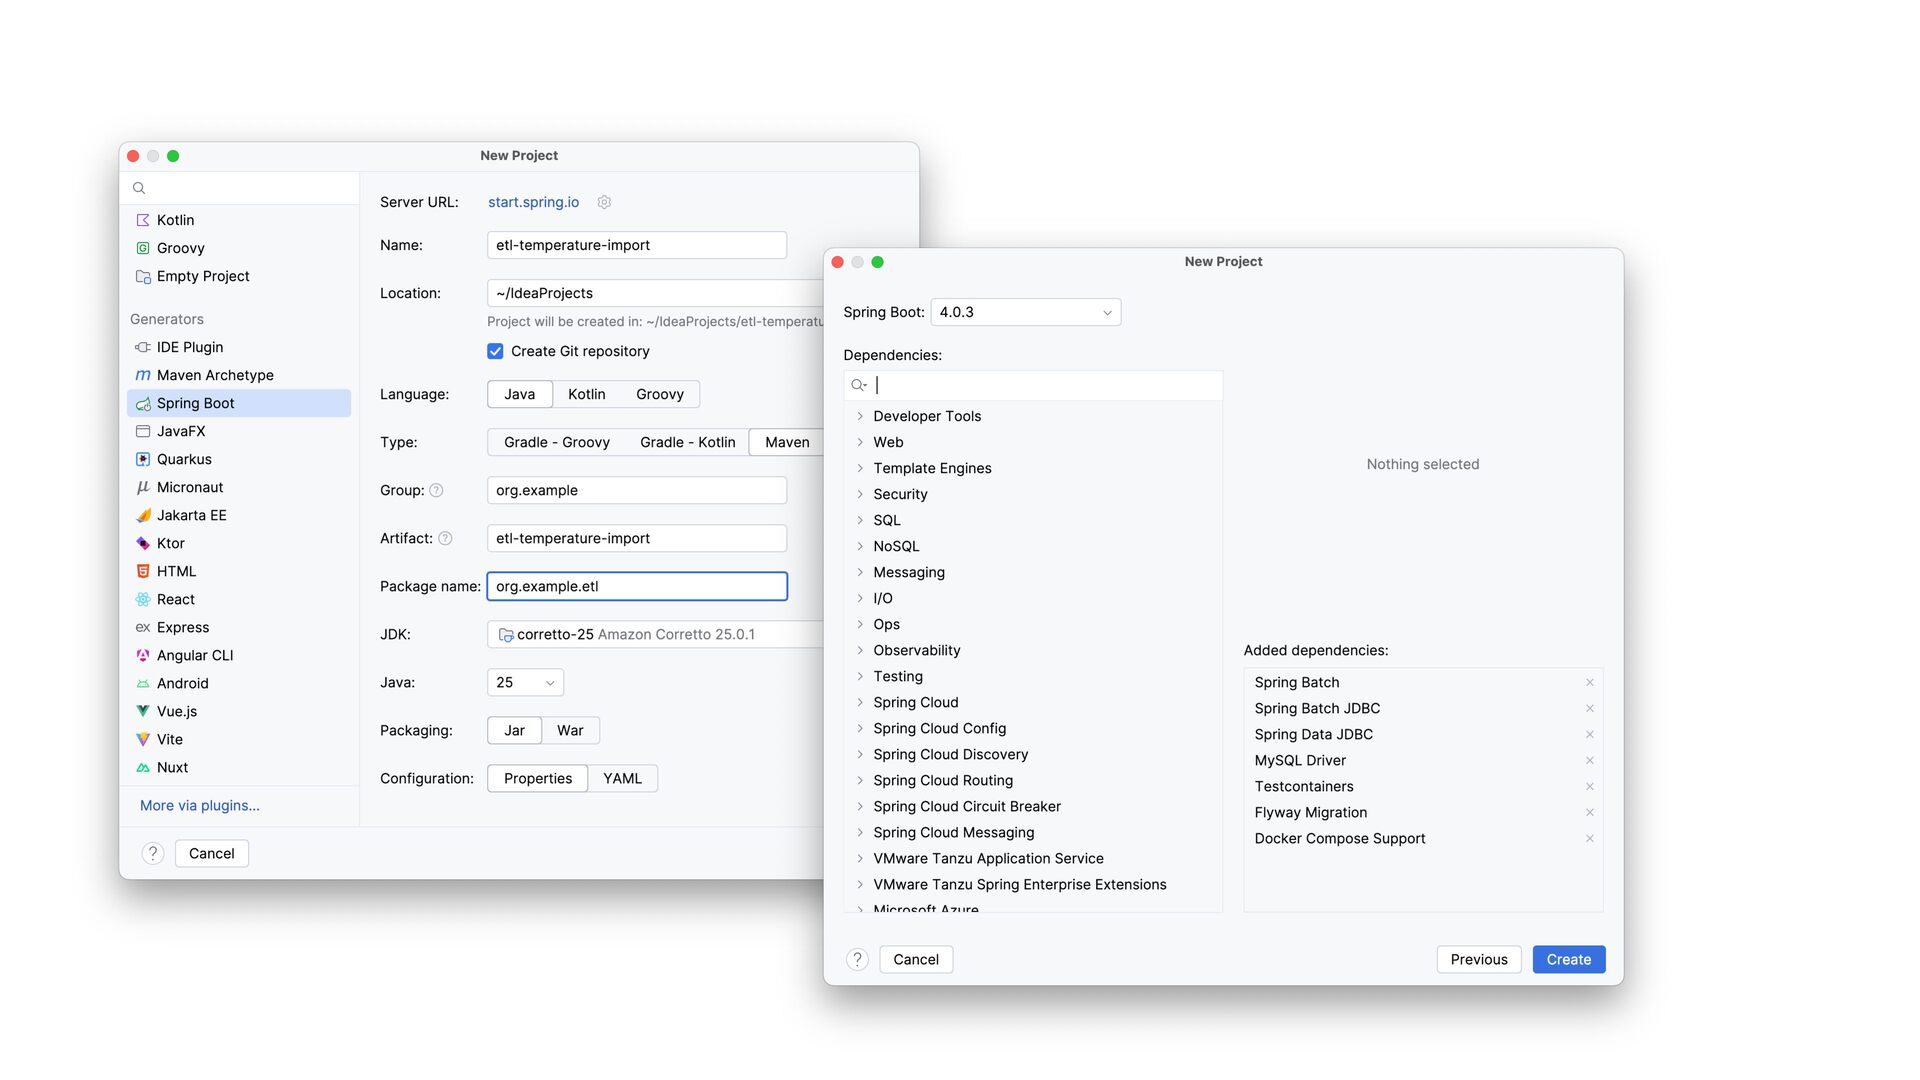Click the dependencies search field
Screen dimensions: 1920x1080
[1040, 385]
